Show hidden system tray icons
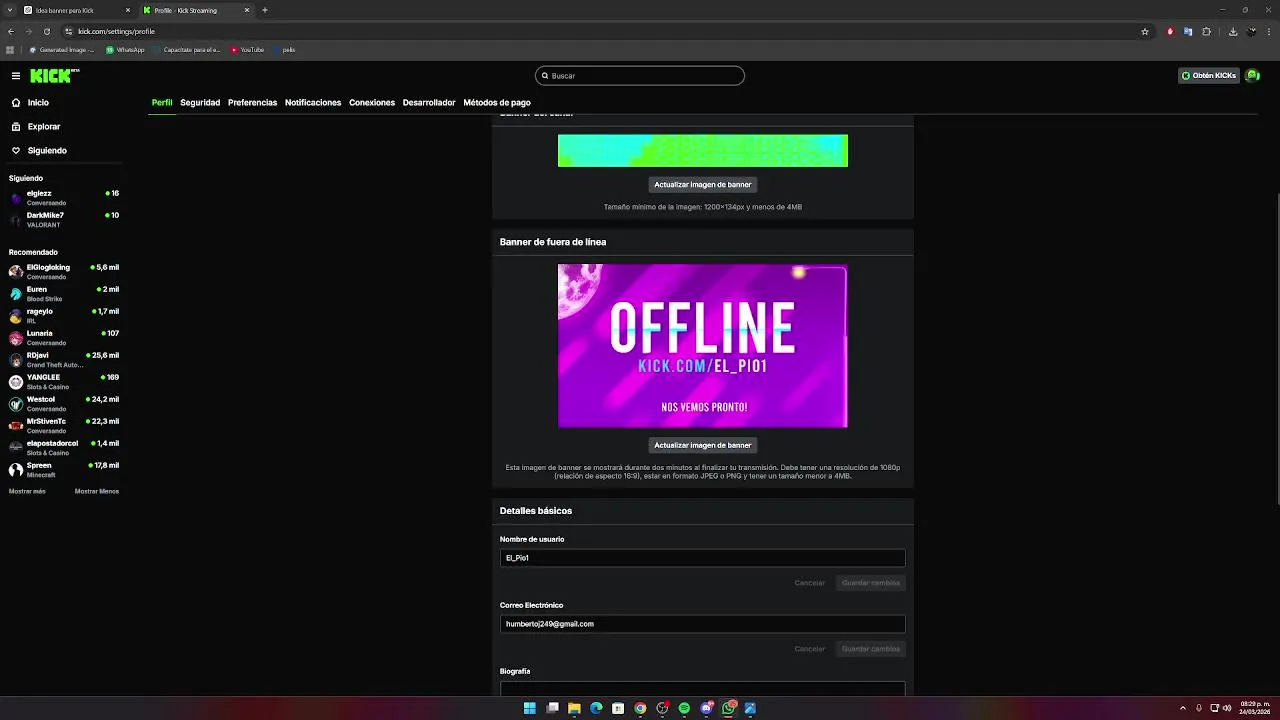This screenshot has width=1280, height=720. (1183, 708)
